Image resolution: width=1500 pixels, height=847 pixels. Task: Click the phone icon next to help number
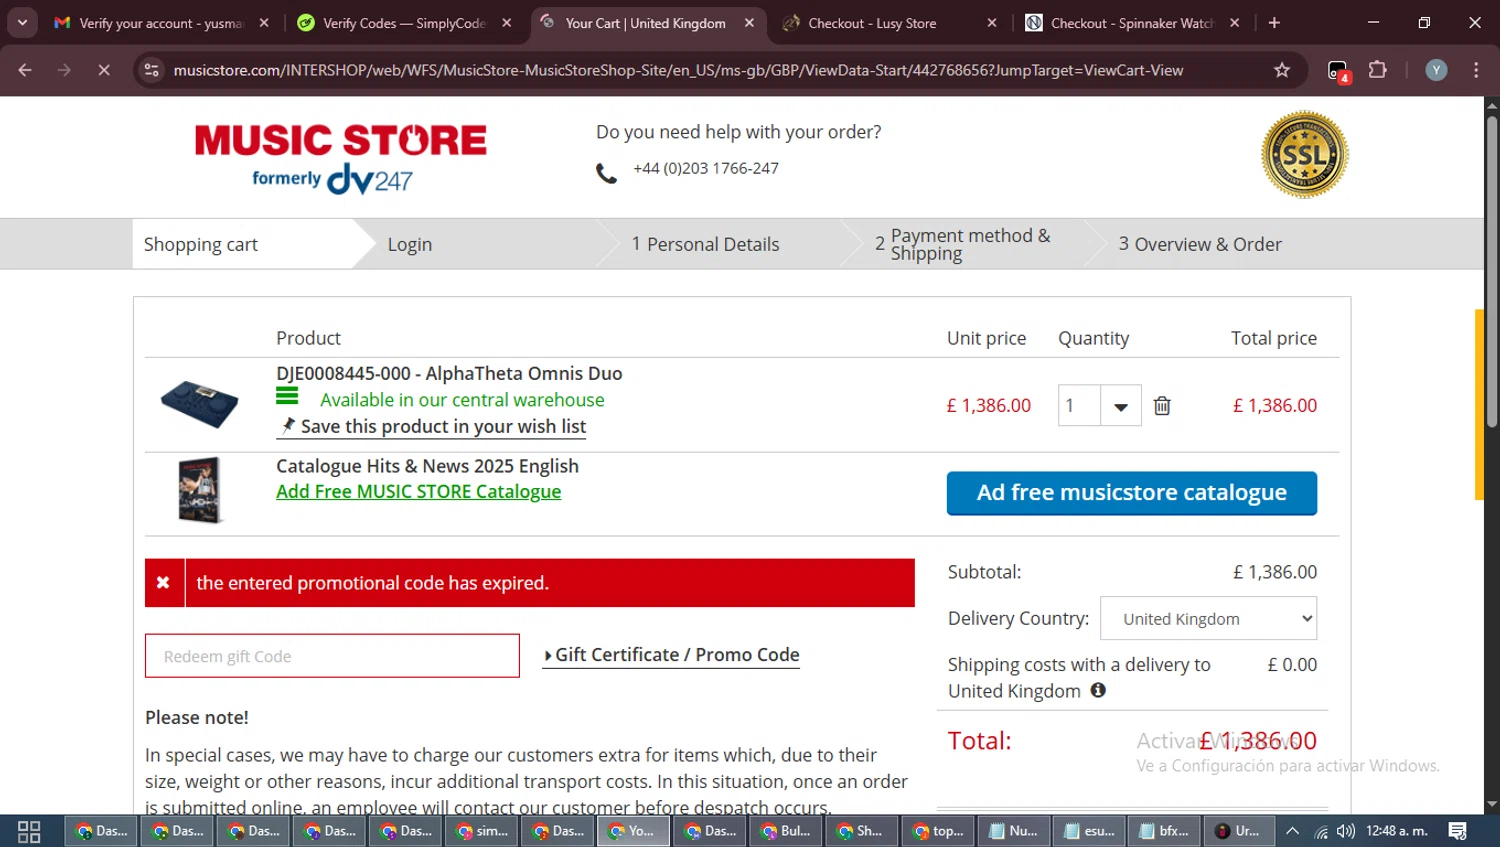coord(606,173)
